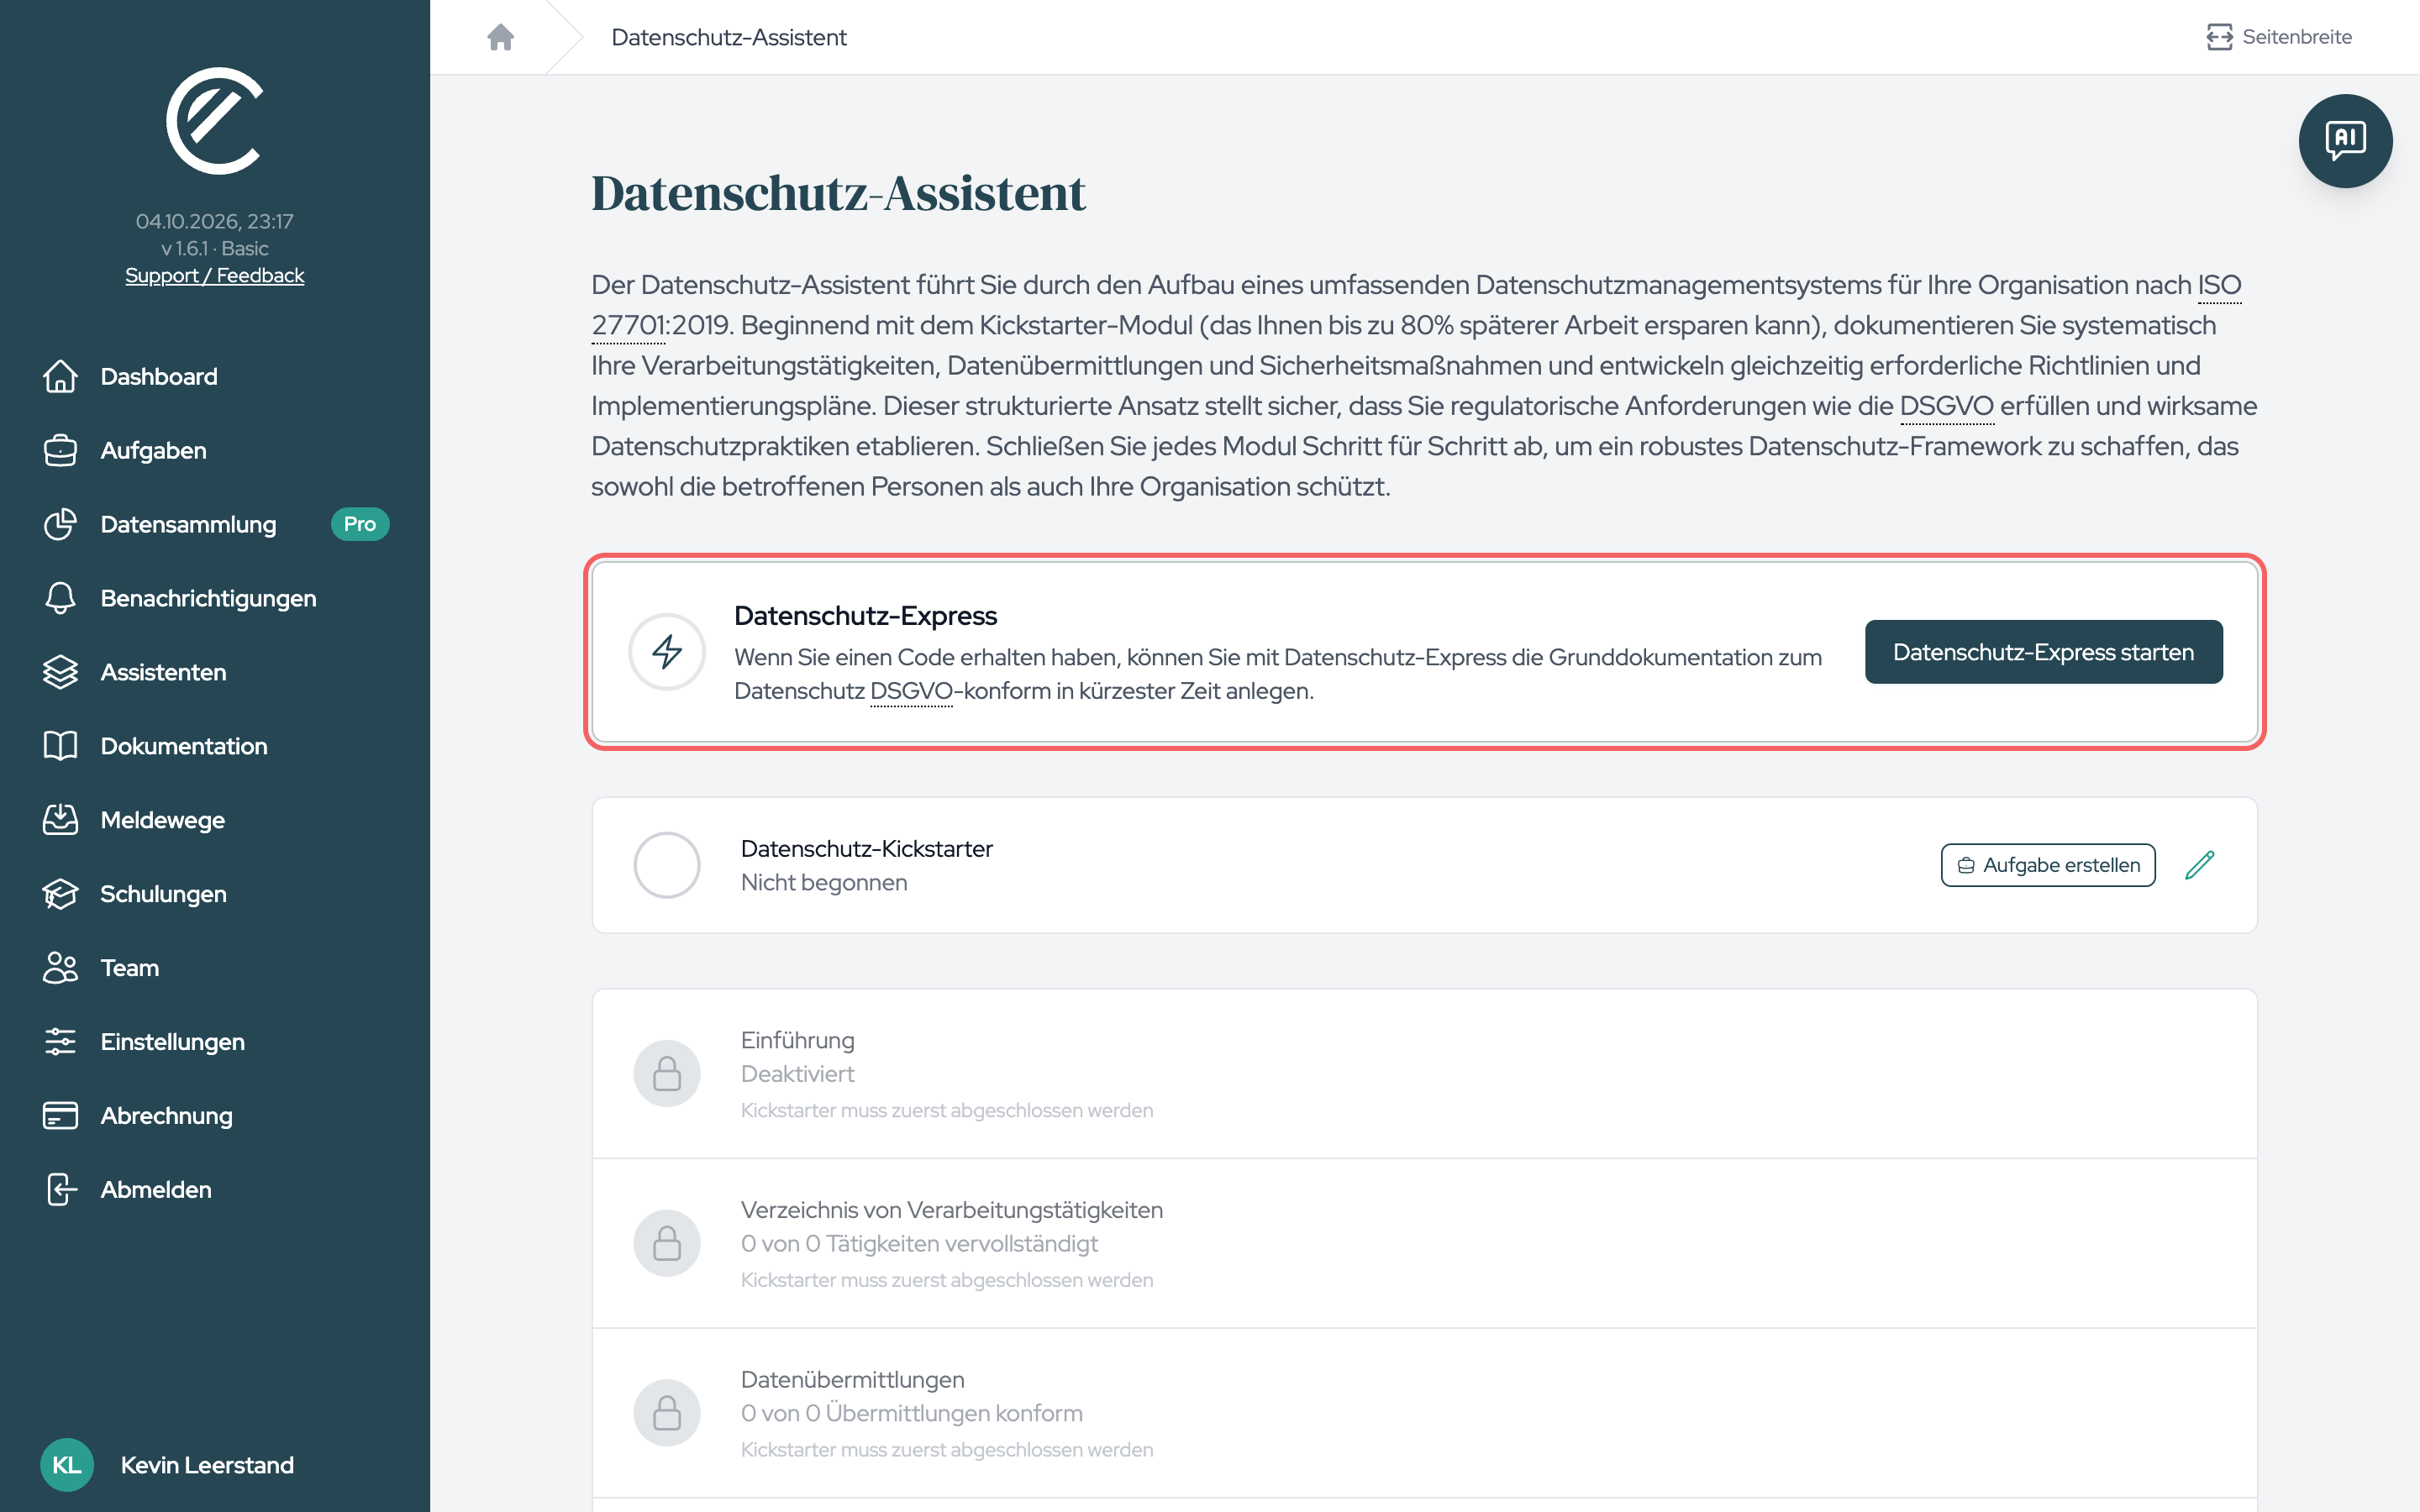Click the Seitenbreite page-width icon

pyautogui.click(x=2219, y=37)
